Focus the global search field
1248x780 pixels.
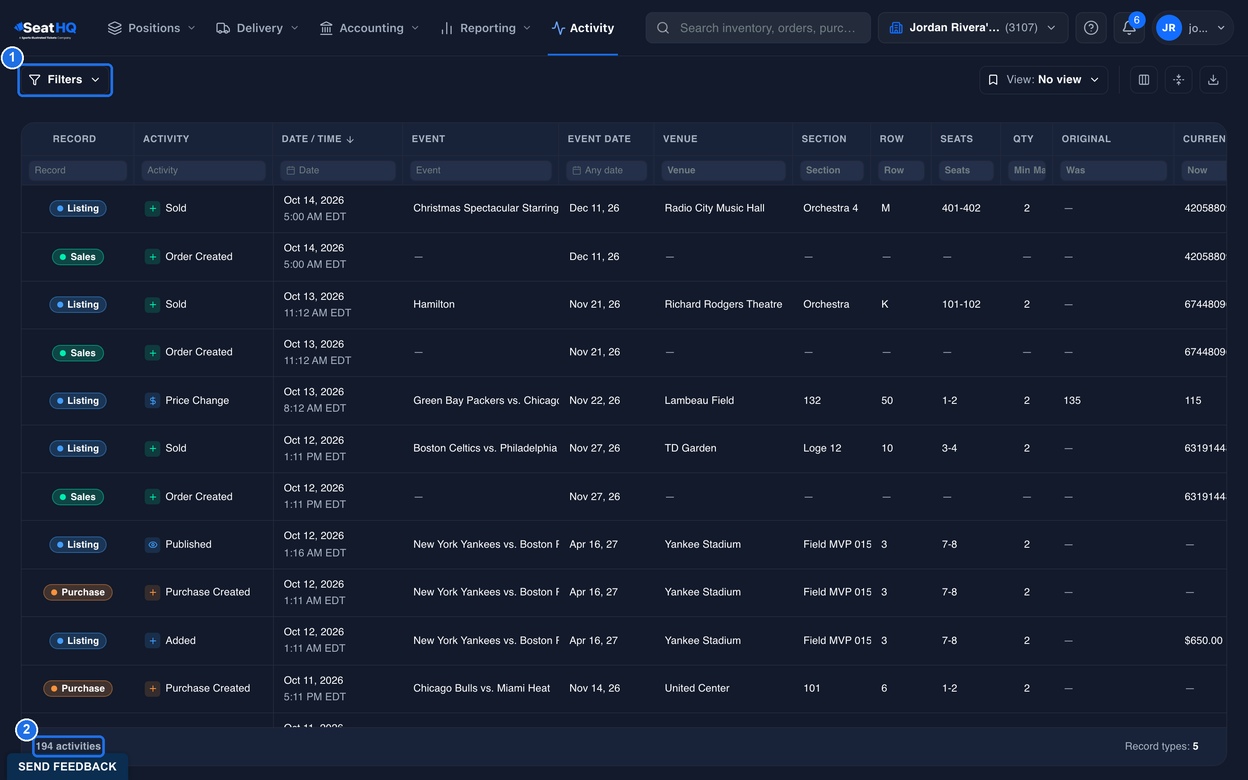coord(758,28)
